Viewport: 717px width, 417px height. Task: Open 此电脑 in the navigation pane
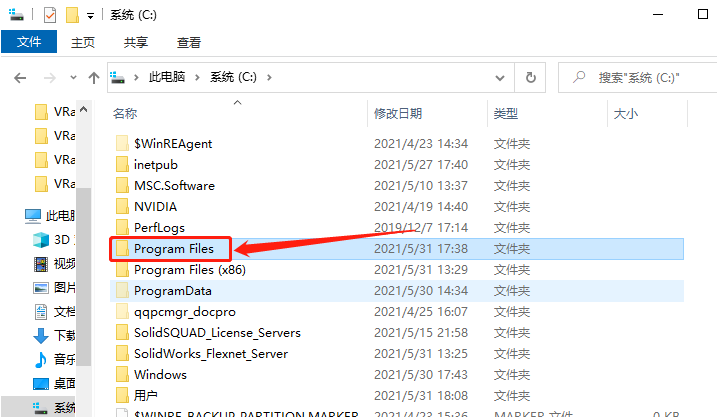coord(50,215)
